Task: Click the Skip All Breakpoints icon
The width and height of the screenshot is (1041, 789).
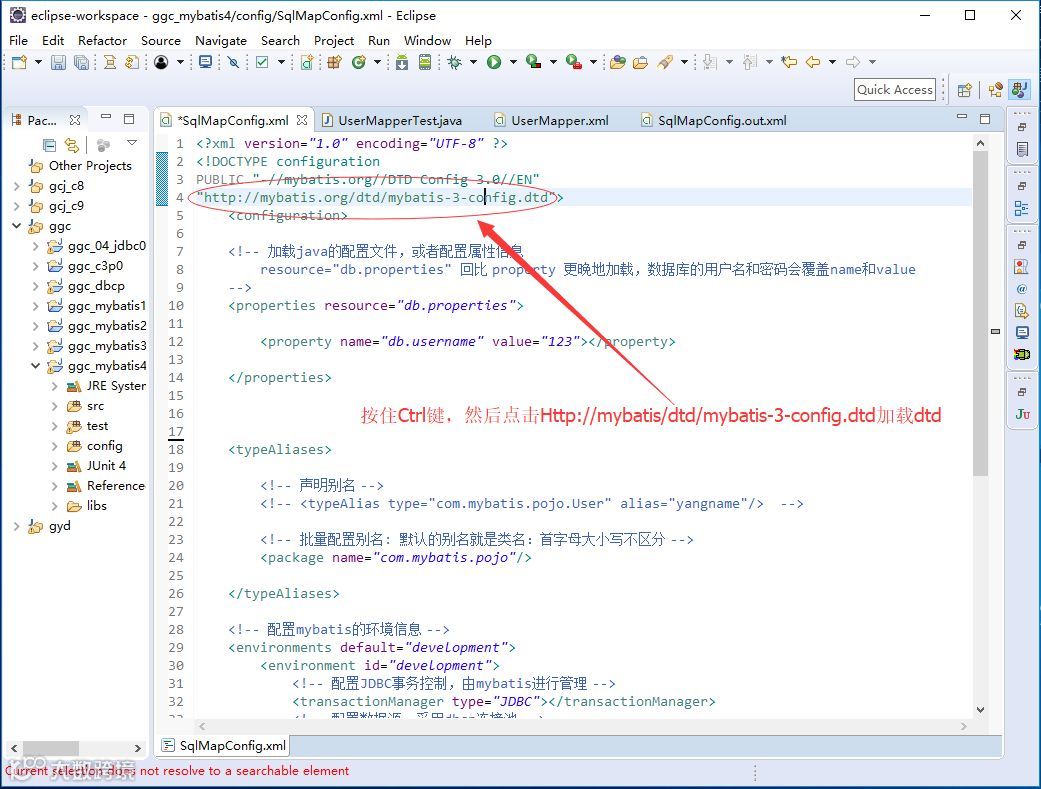Action: [x=234, y=62]
